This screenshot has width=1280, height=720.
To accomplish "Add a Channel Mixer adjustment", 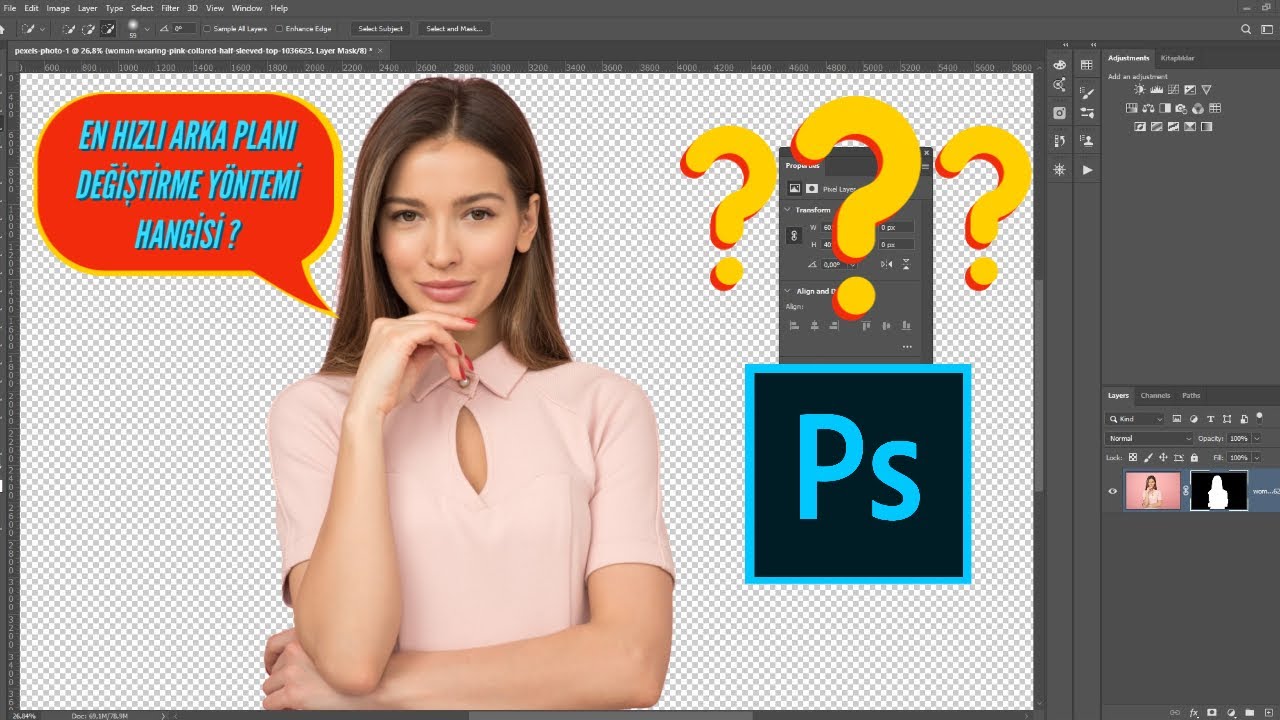I will pos(1198,108).
